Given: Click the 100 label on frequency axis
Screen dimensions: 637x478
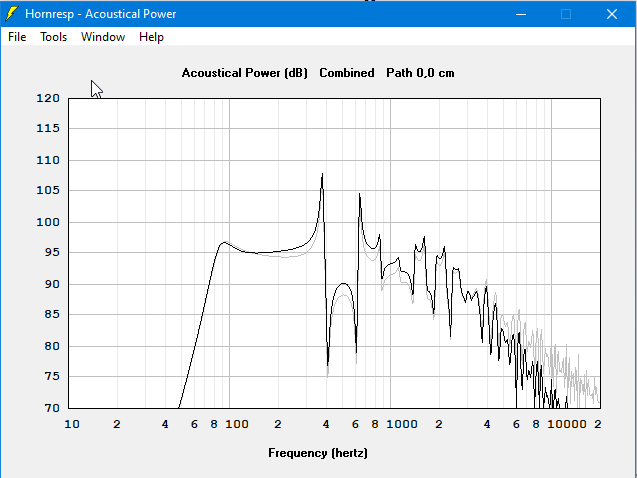Looking at the screenshot, I should (x=237, y=424).
